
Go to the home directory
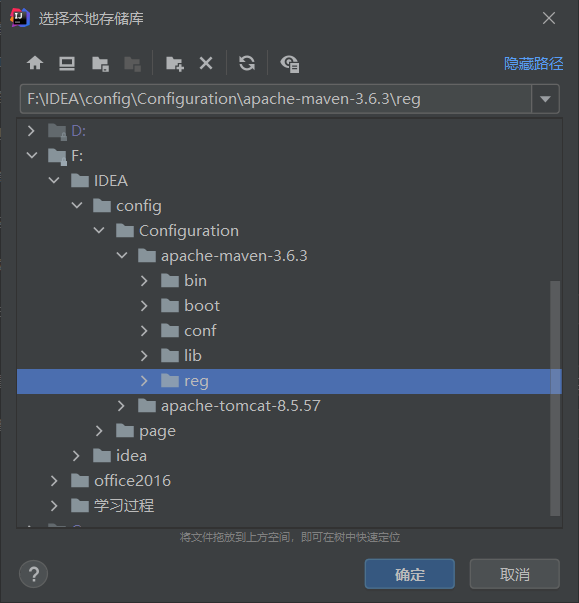coord(35,63)
